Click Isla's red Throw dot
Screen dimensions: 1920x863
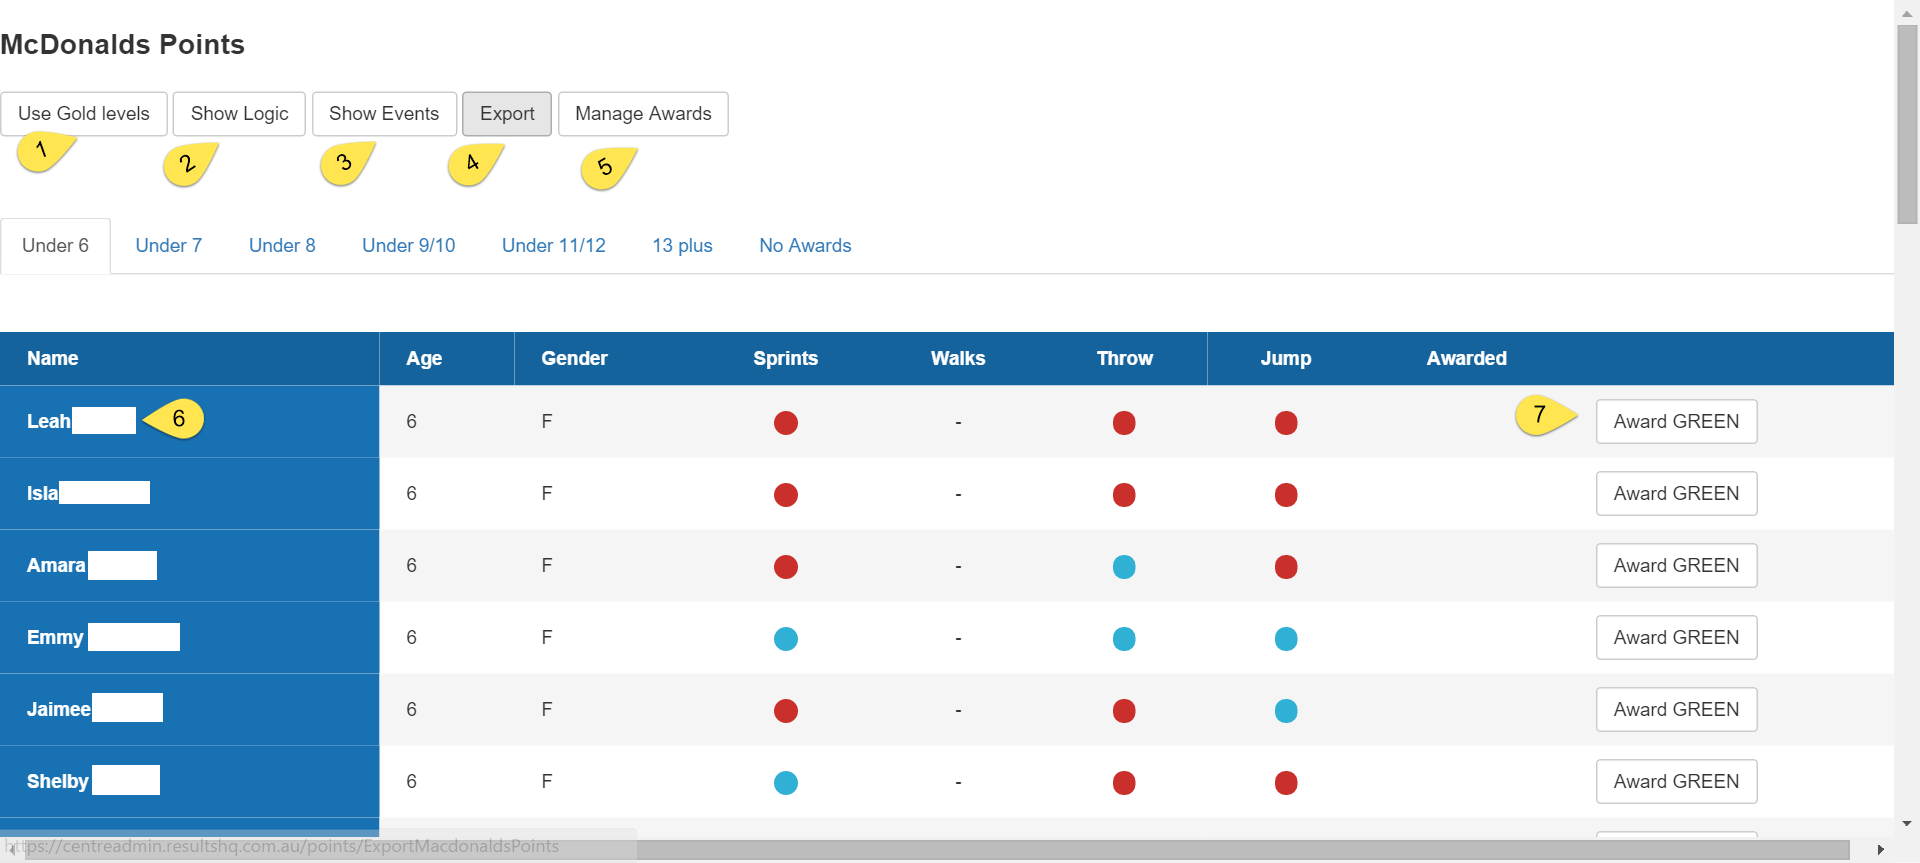pyautogui.click(x=1124, y=495)
